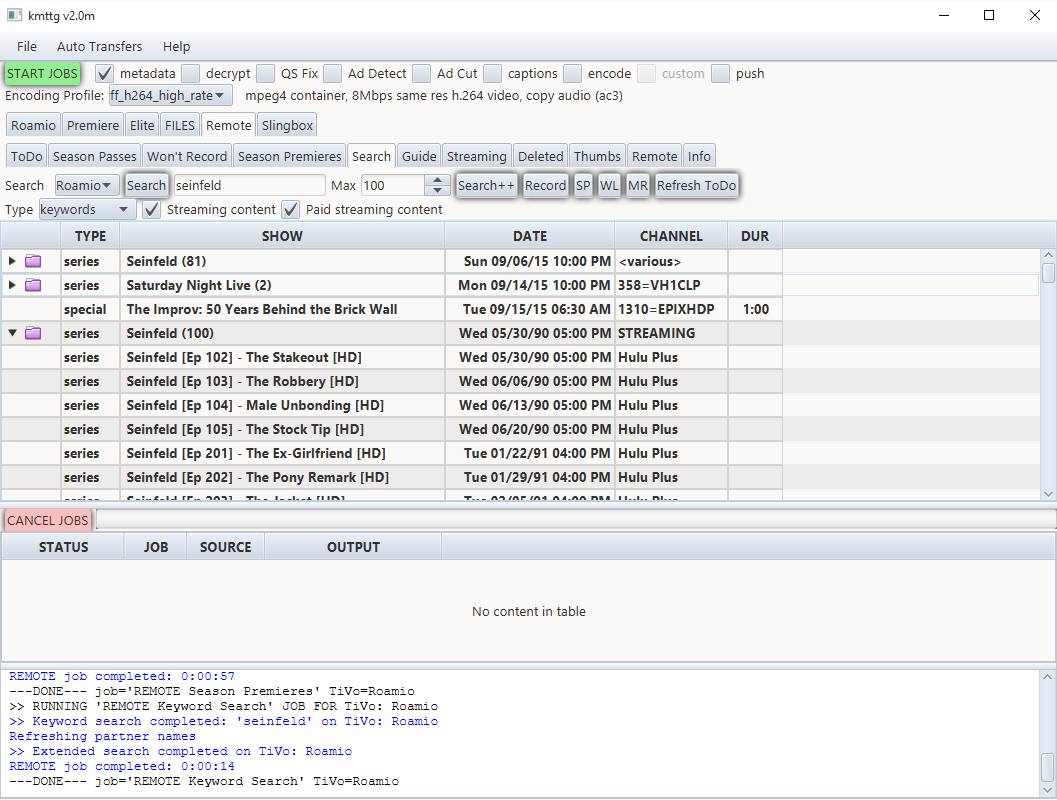This screenshot has width=1057, height=800.
Task: Switch to the Slingbox tab
Action: (287, 125)
